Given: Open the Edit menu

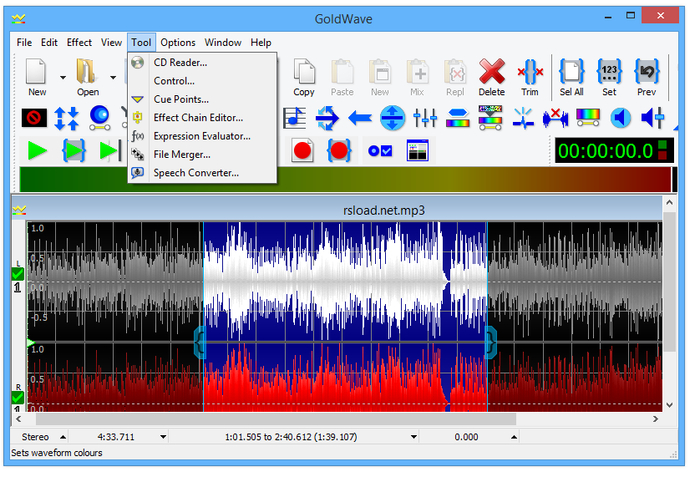Looking at the screenshot, I should (49, 42).
